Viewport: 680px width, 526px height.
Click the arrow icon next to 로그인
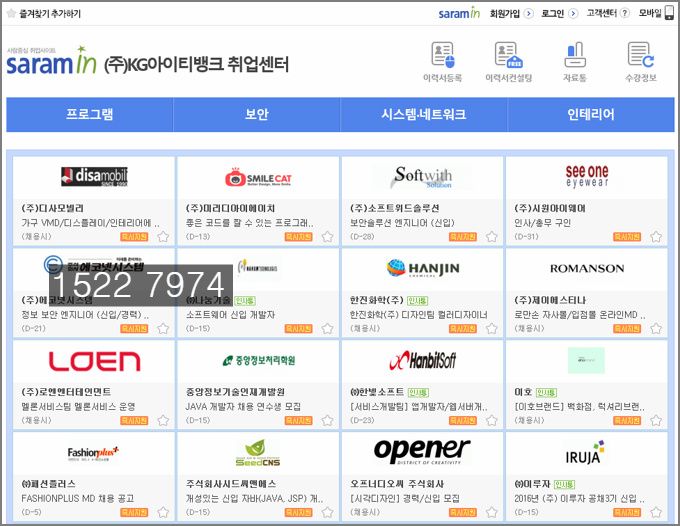(573, 13)
